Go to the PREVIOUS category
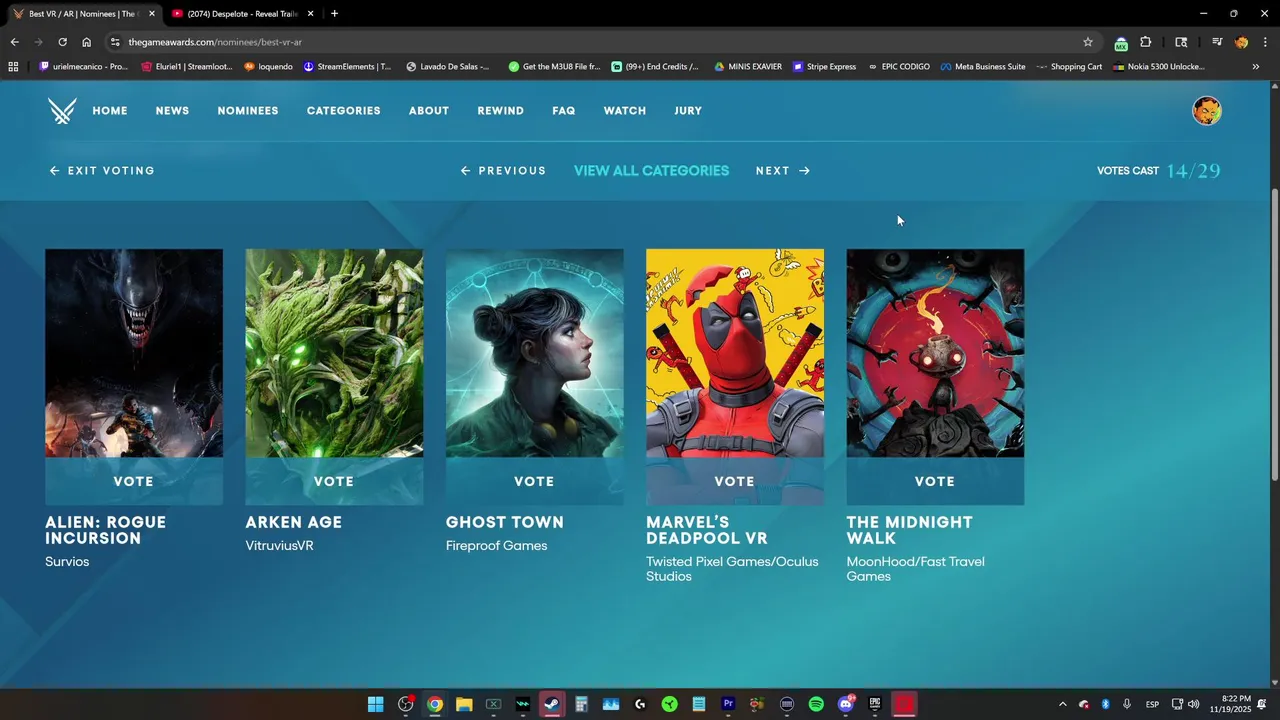The height and width of the screenshot is (720, 1280). 503,171
